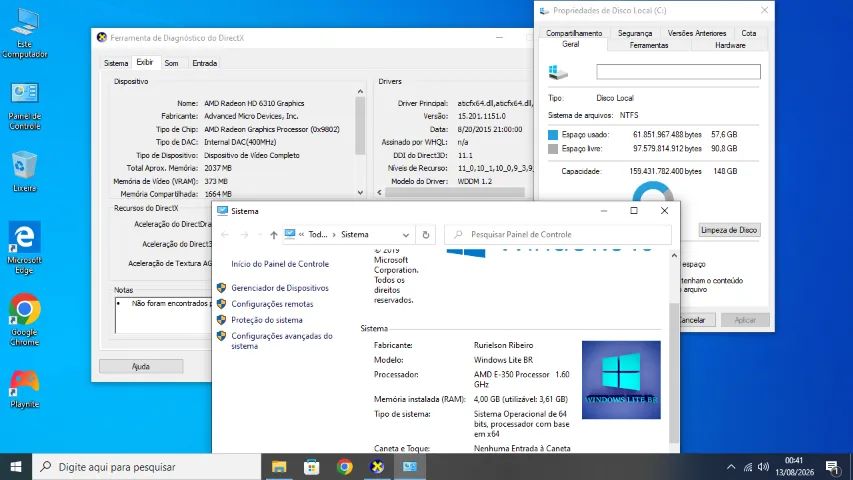Viewport: 853px width, 480px height.
Task: Open Este Computador desktop icon
Action: coord(24,34)
